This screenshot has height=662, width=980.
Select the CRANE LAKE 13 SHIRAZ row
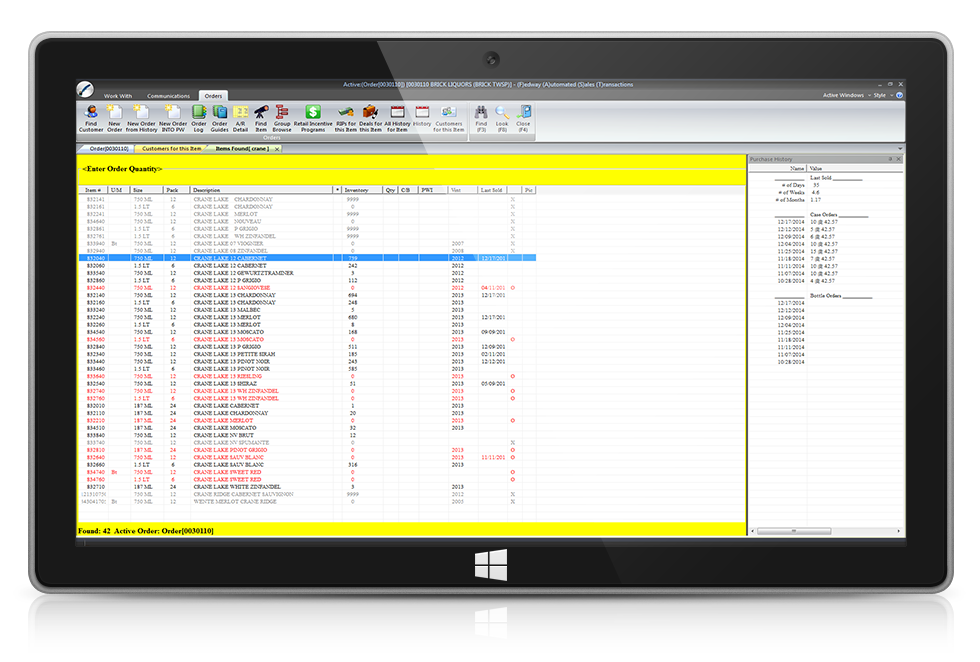tap(307, 384)
